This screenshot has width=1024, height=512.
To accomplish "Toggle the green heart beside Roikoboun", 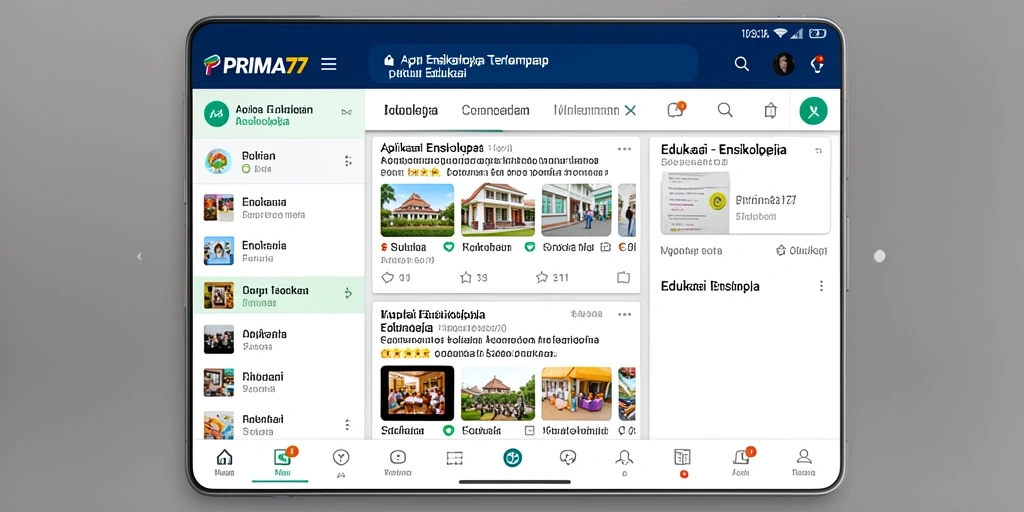I will 530,247.
